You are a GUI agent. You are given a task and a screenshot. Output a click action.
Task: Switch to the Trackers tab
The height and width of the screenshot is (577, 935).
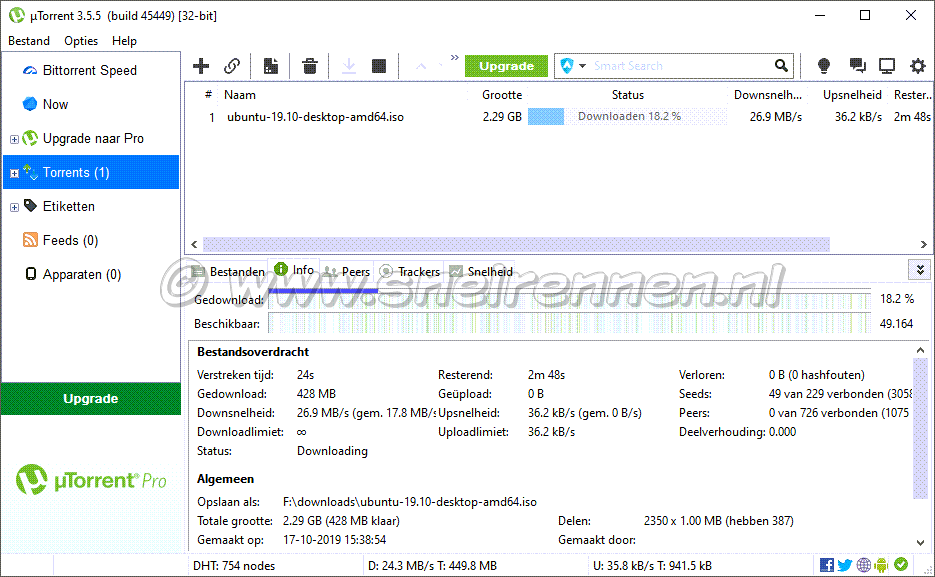[410, 271]
